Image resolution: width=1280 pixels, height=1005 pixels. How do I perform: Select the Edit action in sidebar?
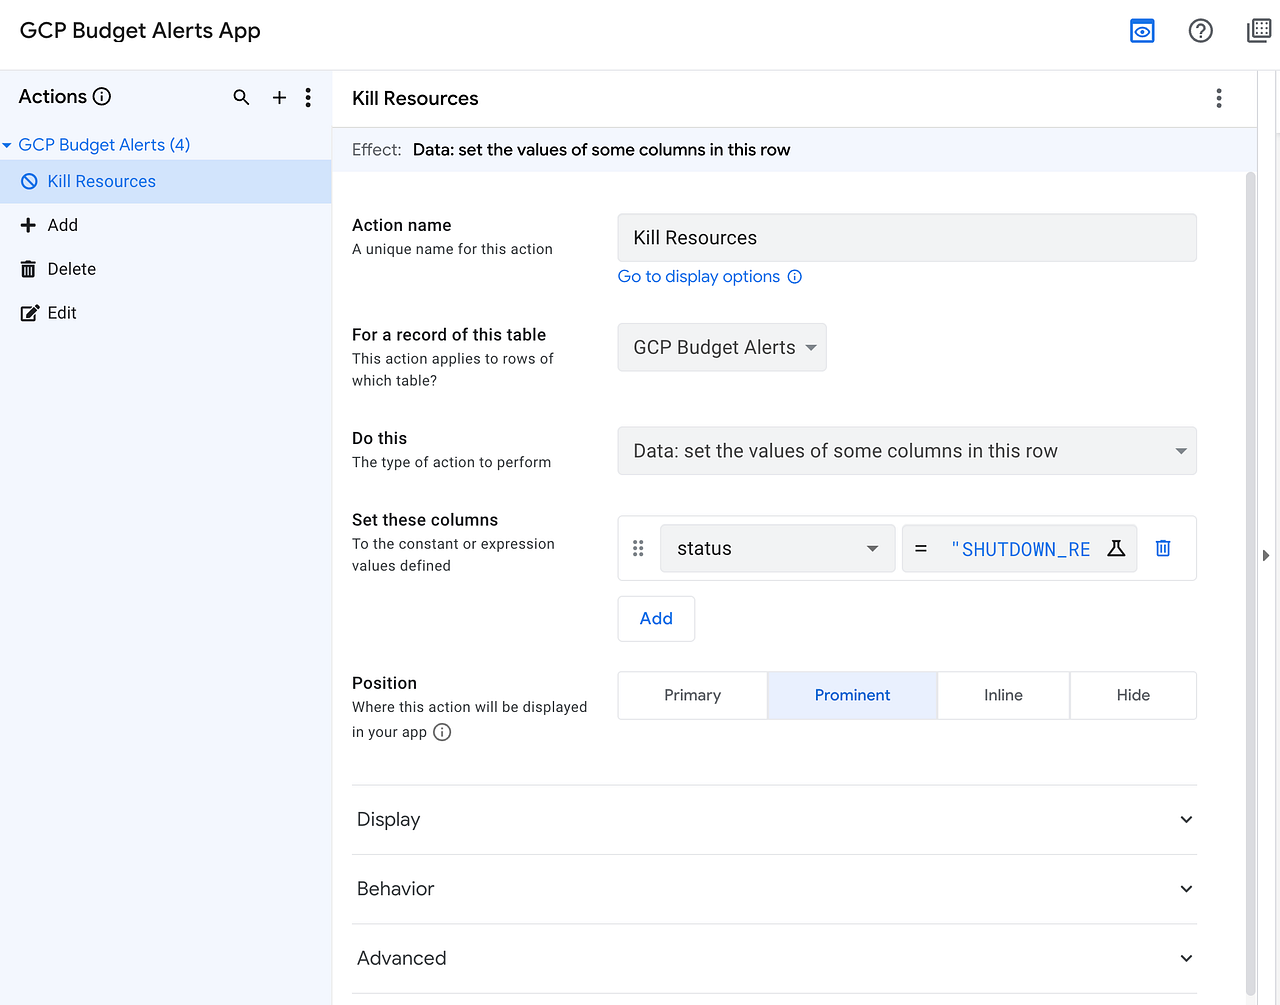(x=165, y=313)
